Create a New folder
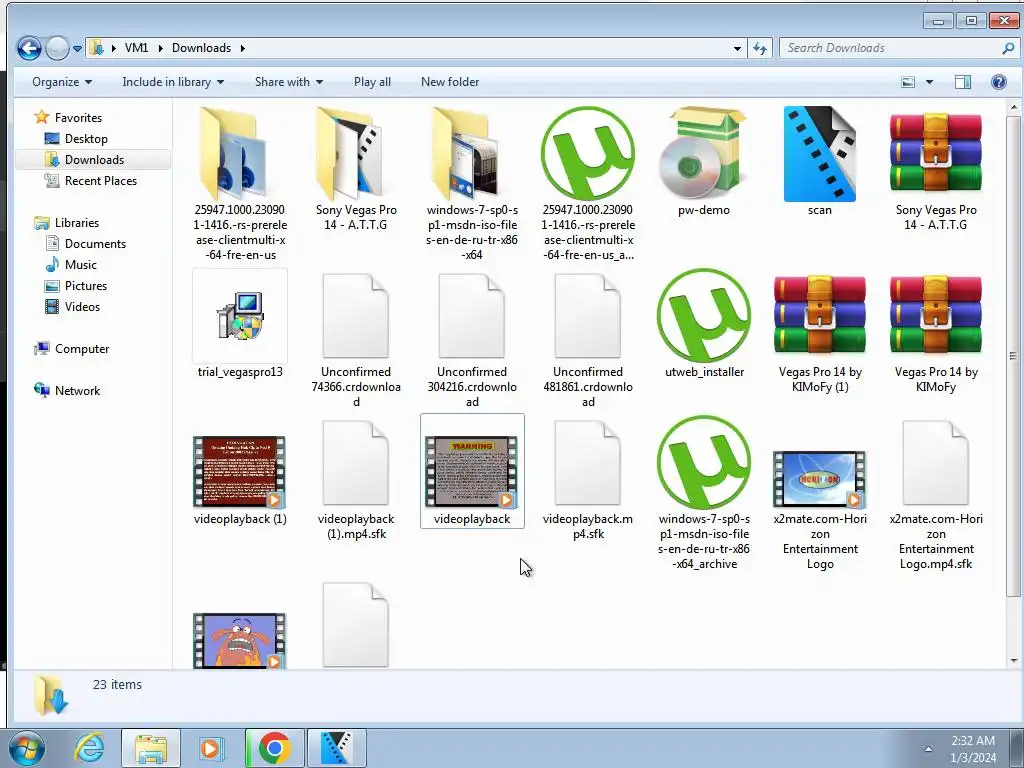Screen dimensions: 1024x768 pos(450,82)
